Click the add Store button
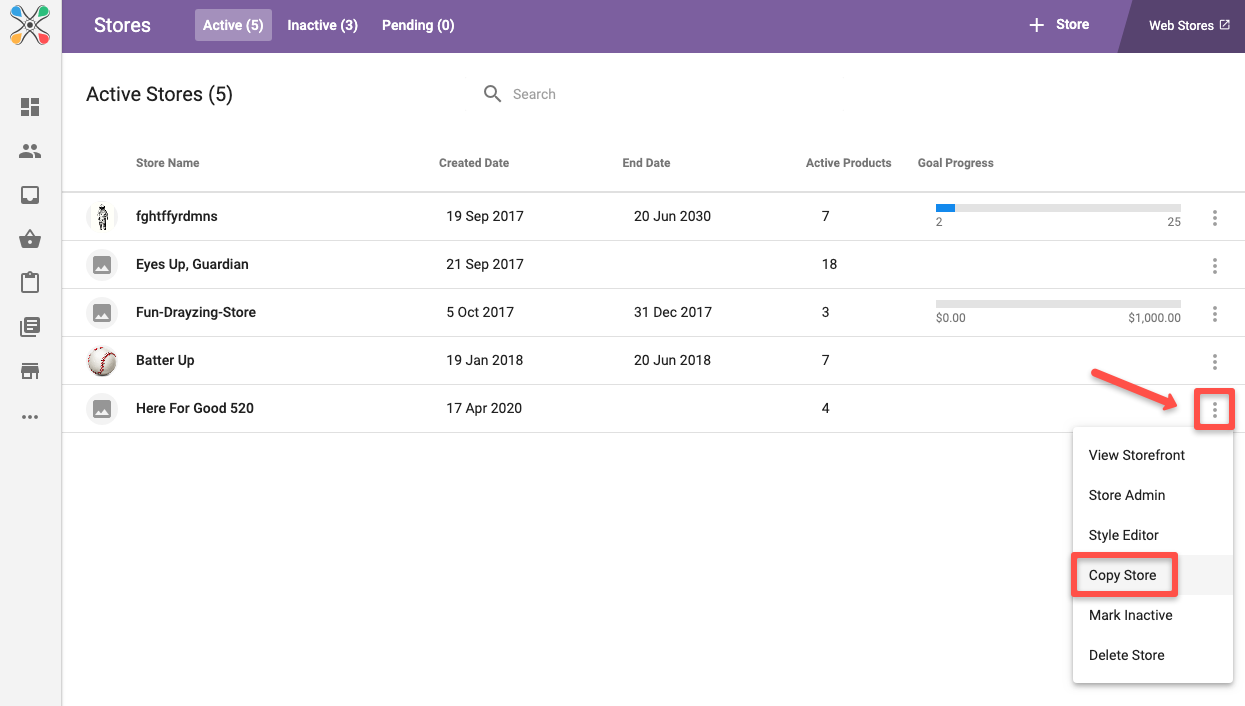 pos(1059,25)
